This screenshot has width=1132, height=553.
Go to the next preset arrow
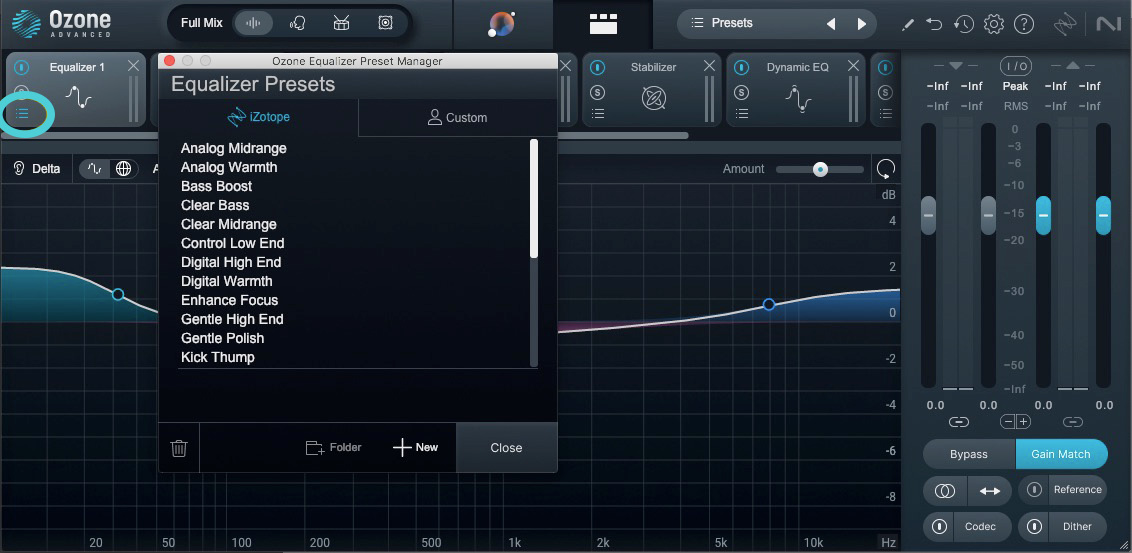point(861,24)
